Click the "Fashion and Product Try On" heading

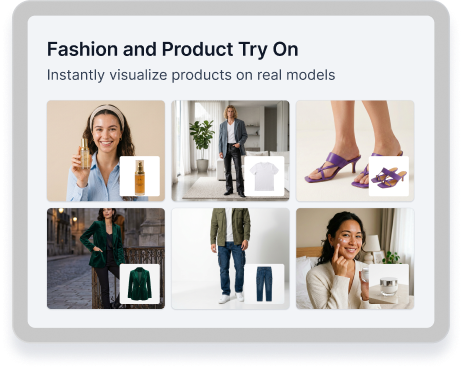(173, 49)
